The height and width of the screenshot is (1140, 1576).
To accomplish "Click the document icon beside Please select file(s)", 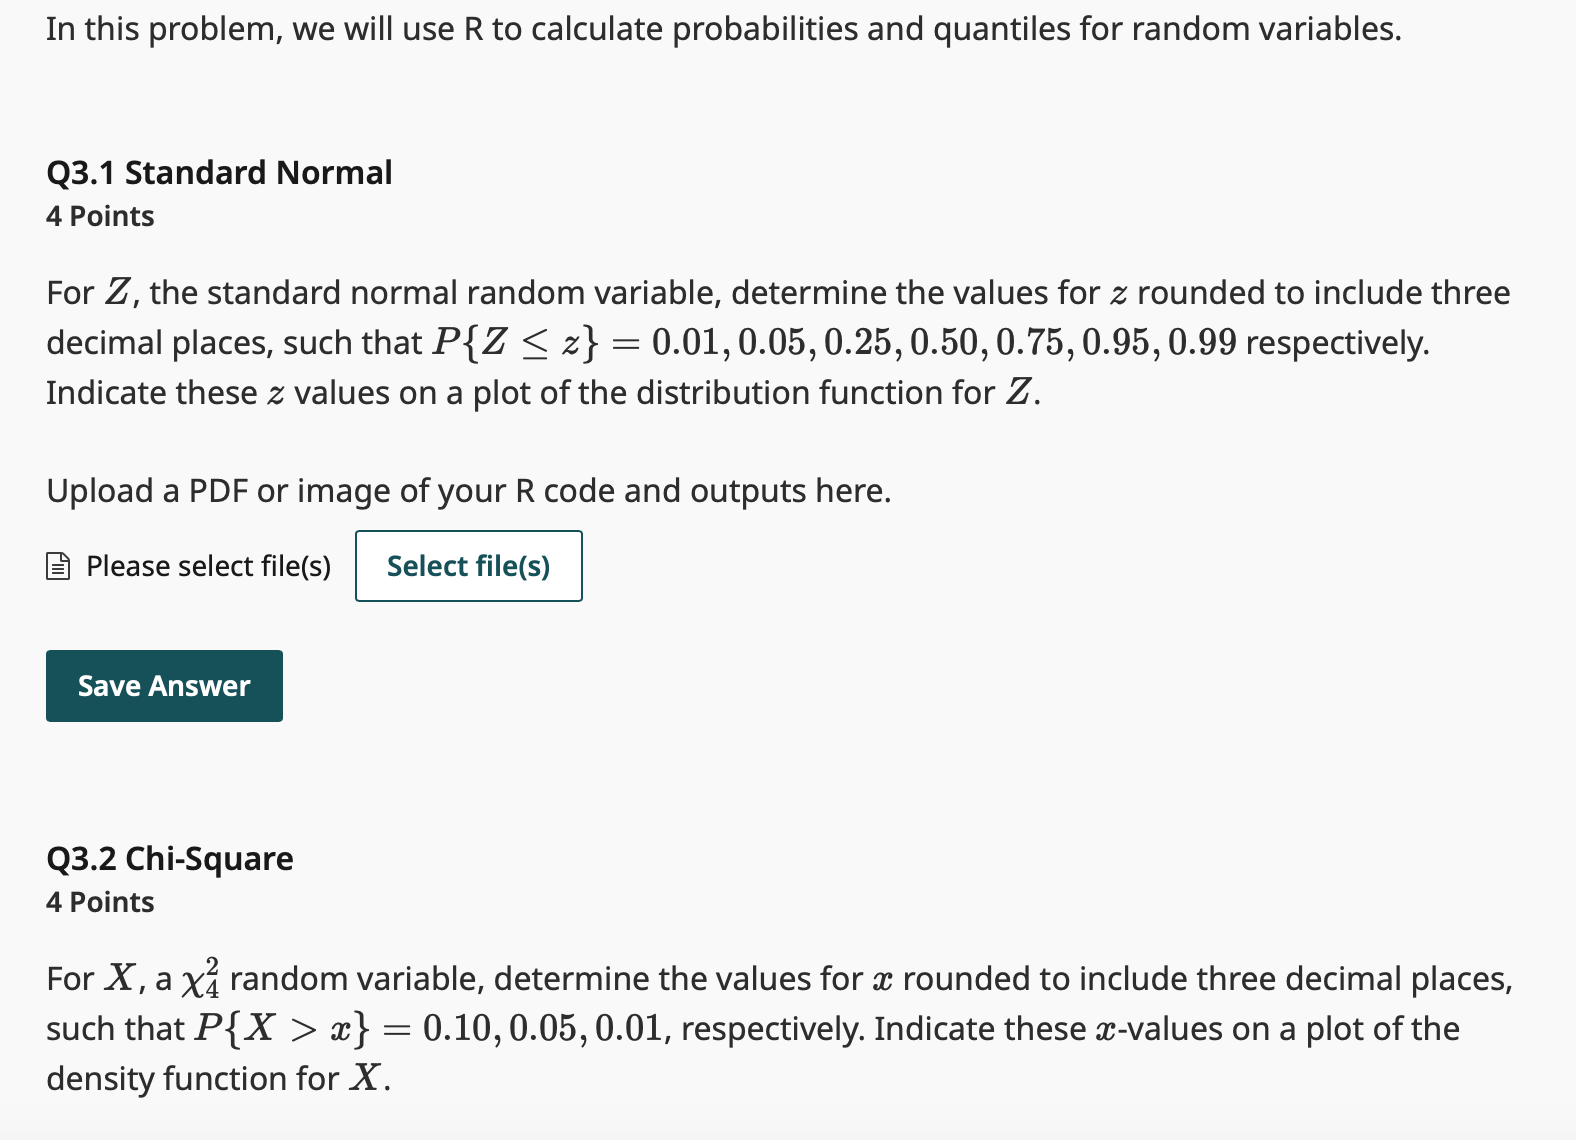I will click(x=58, y=567).
